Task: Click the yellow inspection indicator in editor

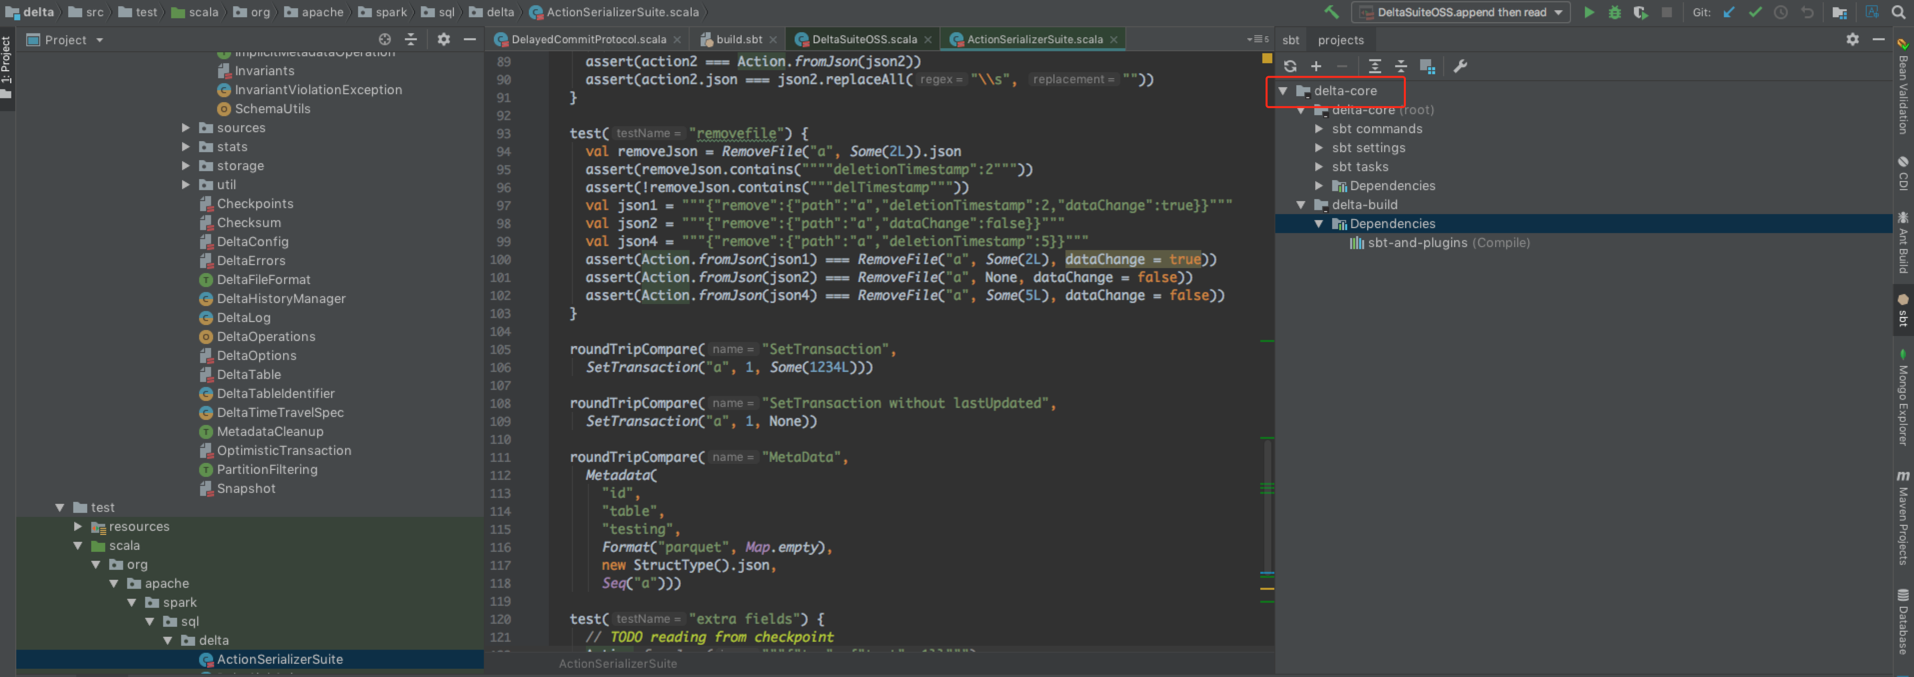Action: click(1267, 59)
